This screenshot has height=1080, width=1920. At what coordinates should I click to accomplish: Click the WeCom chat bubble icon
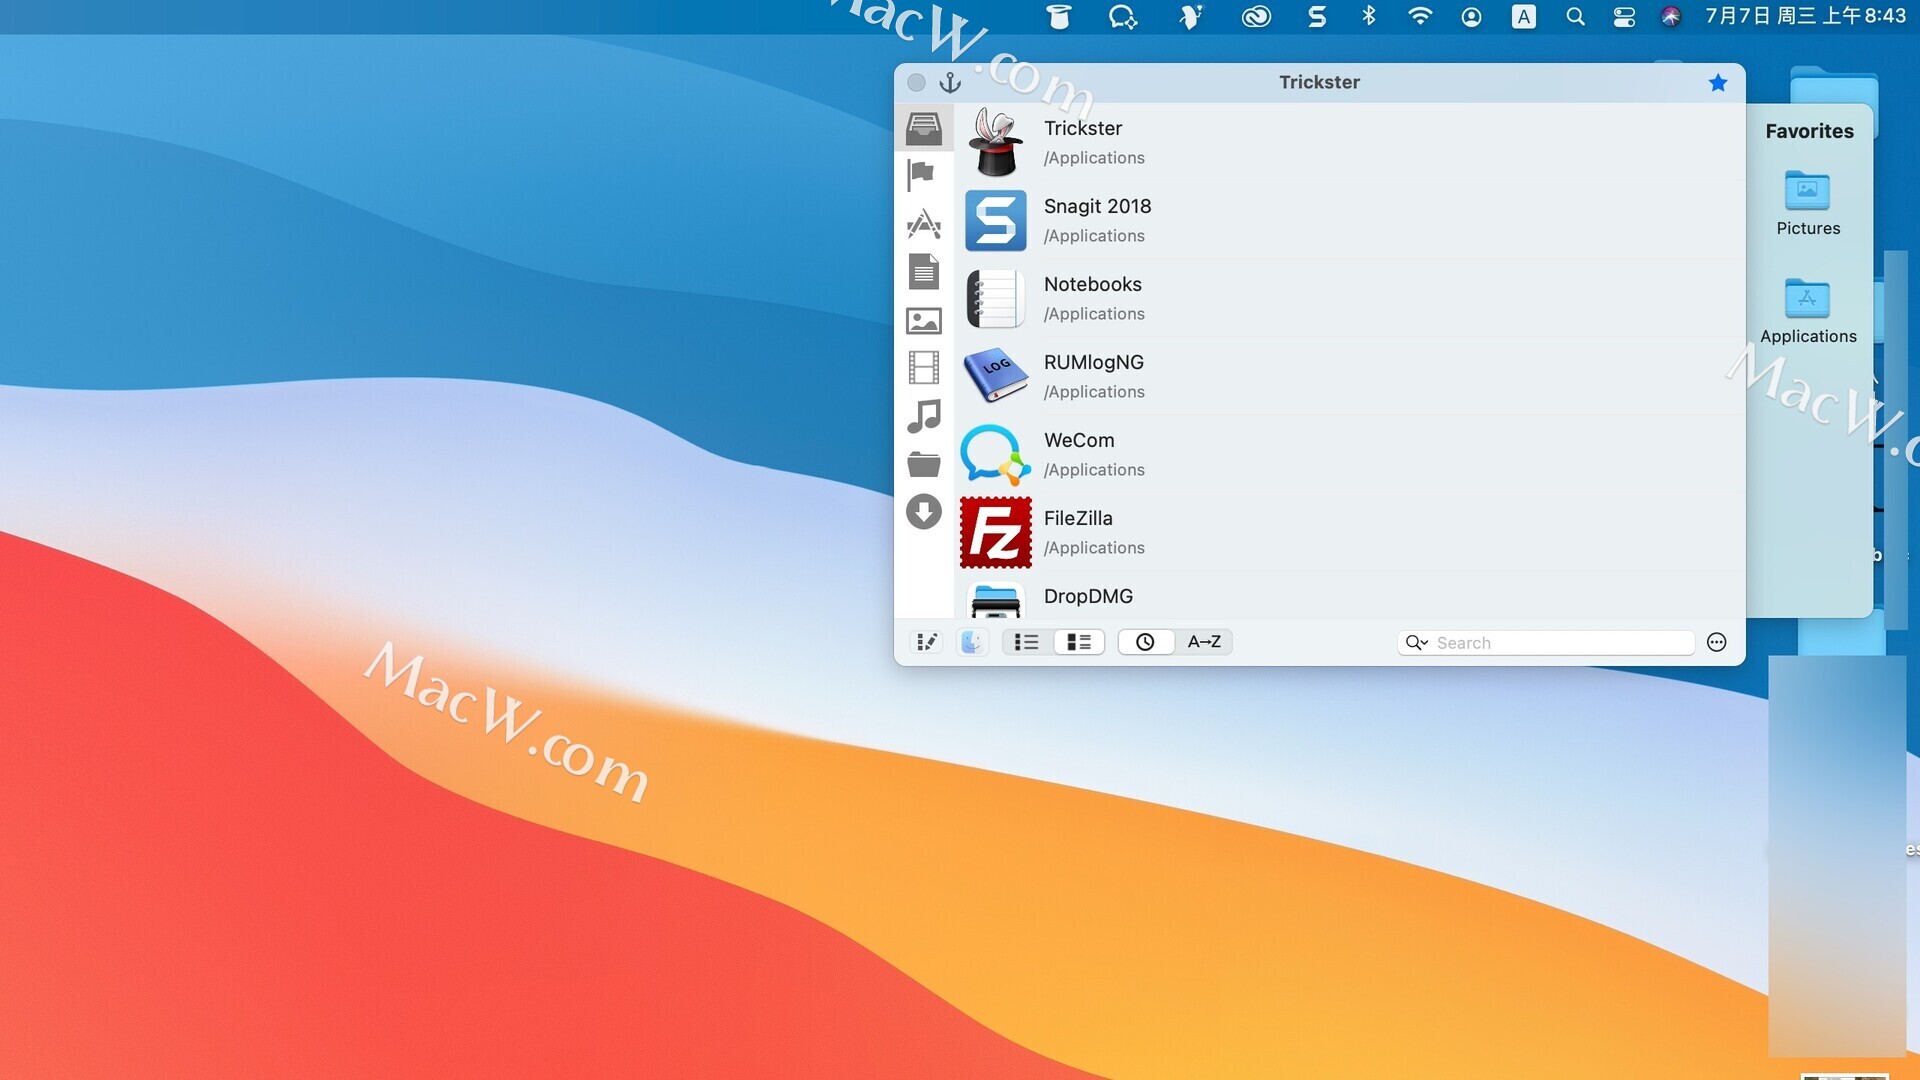tap(996, 454)
